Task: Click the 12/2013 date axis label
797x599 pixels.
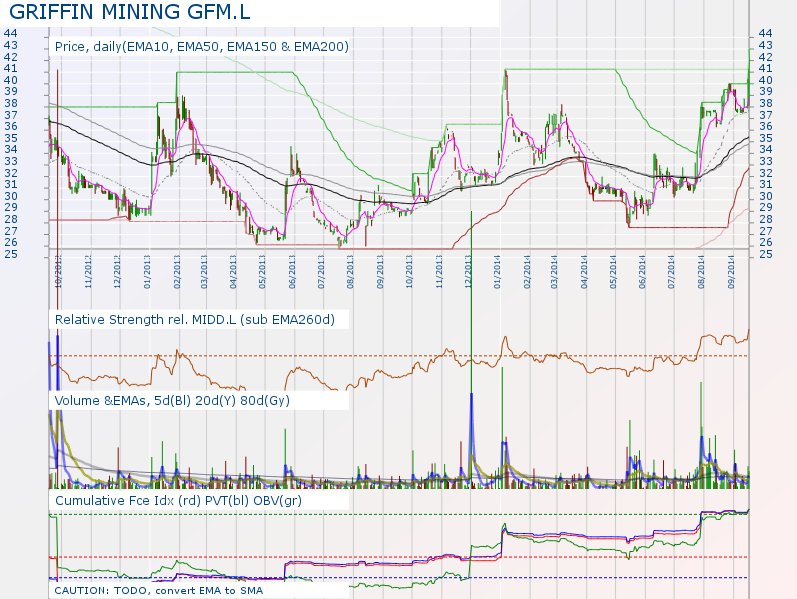Action: [468, 272]
